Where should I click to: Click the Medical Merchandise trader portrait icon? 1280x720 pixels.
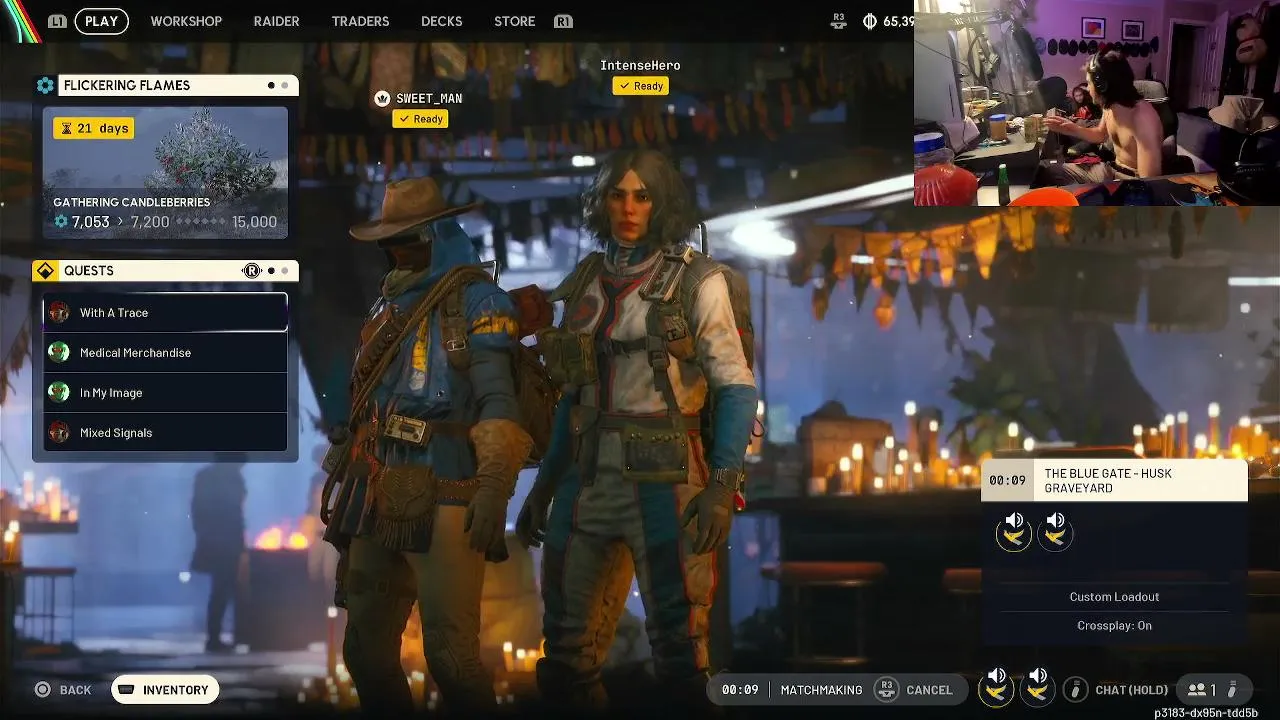point(59,352)
